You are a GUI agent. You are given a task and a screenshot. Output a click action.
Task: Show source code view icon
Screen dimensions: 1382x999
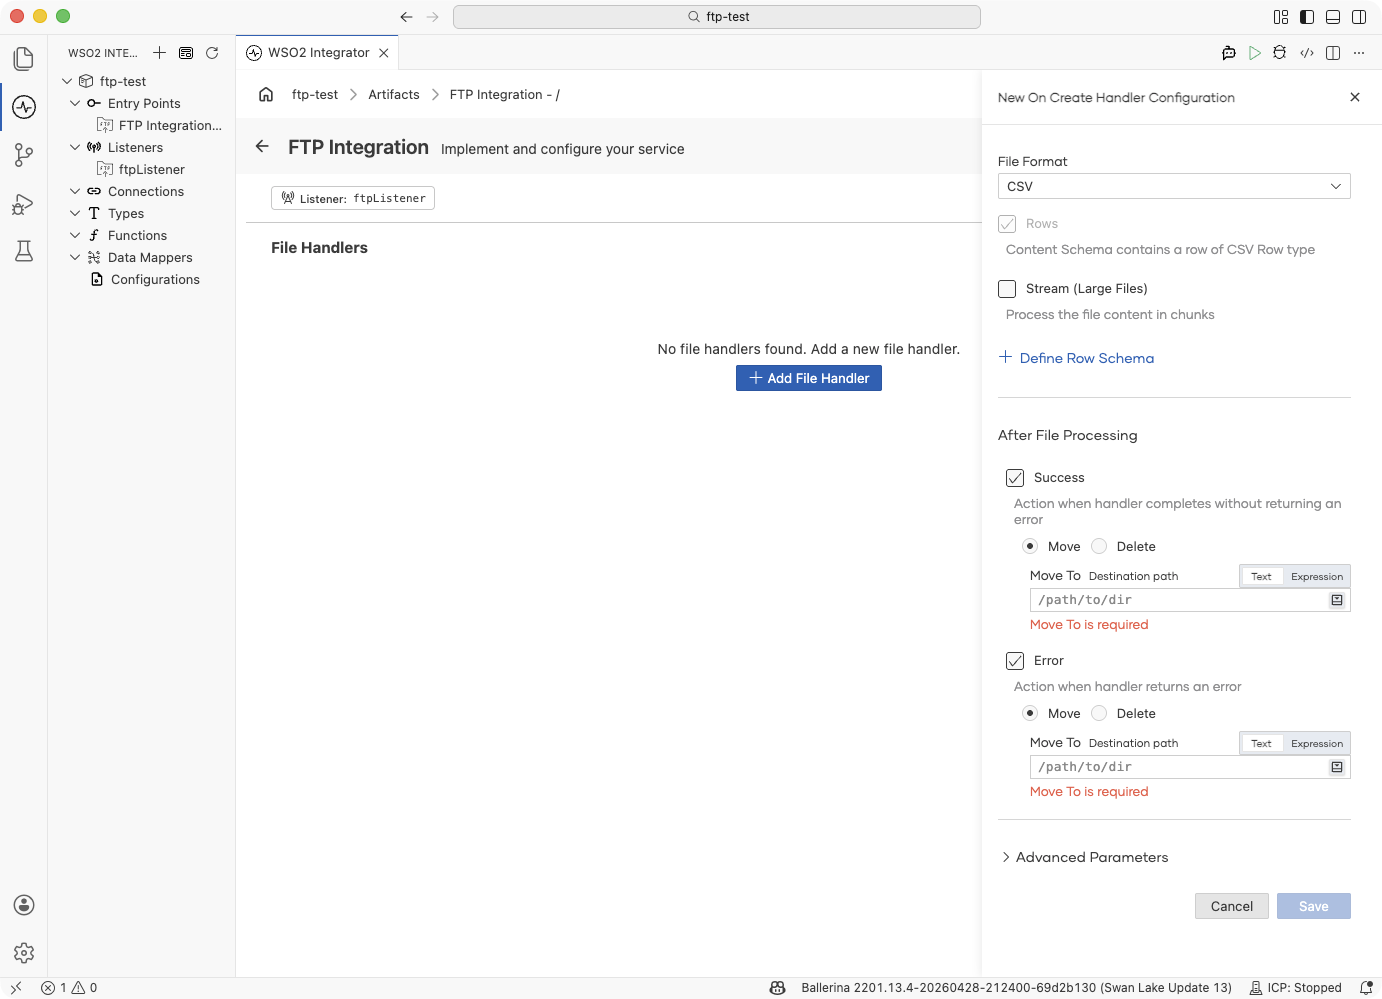(1307, 53)
